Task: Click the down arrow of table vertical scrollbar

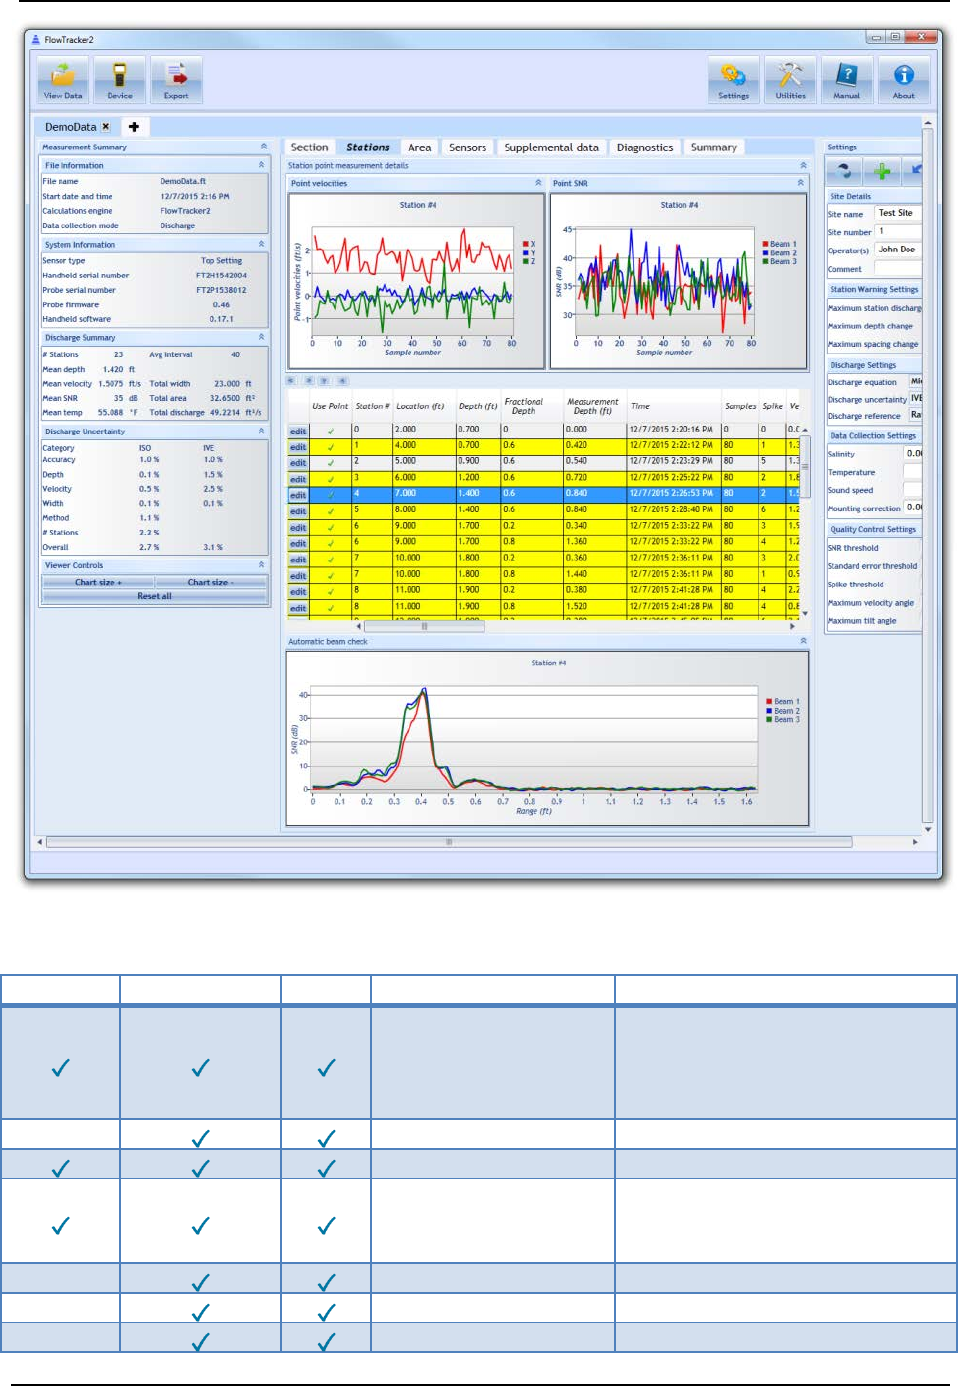Action: point(805,613)
